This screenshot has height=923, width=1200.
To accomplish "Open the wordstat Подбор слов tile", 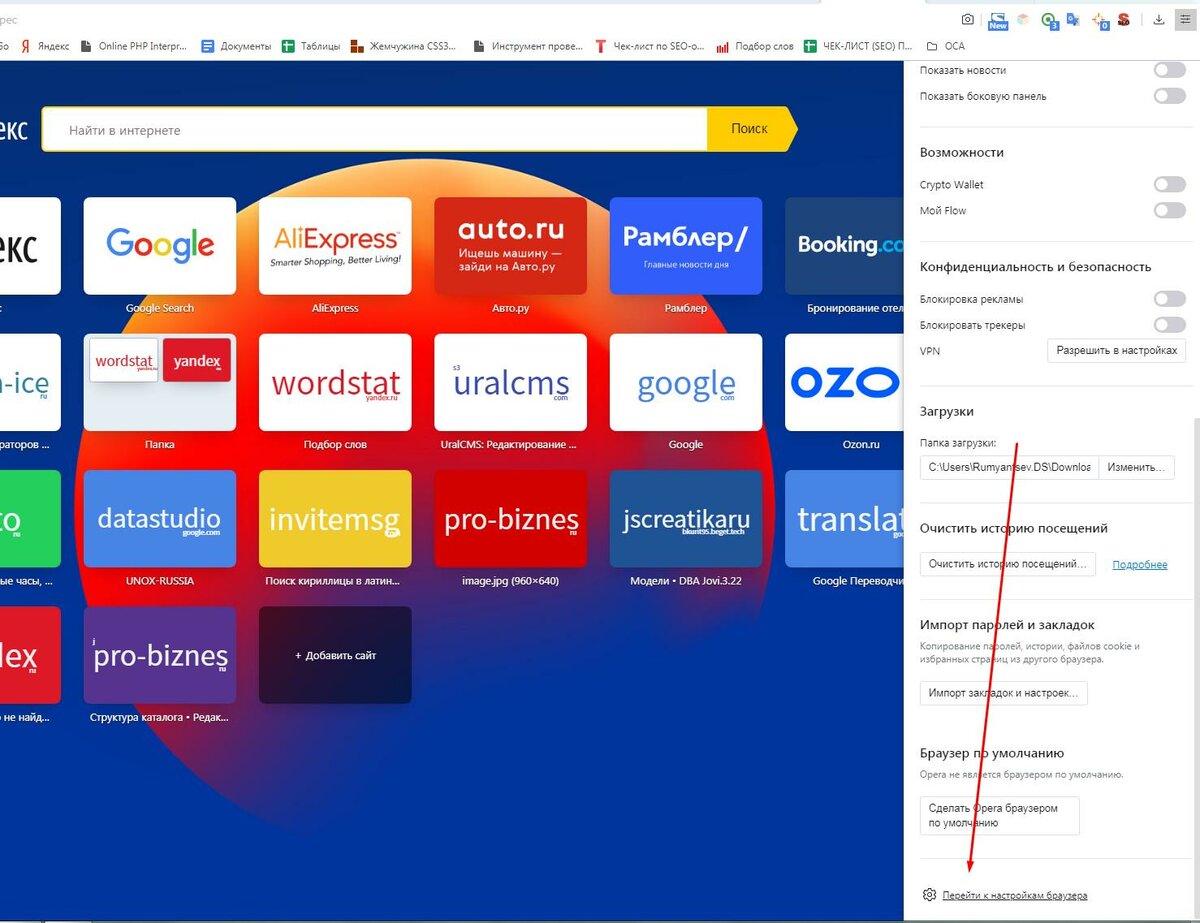I will point(335,382).
